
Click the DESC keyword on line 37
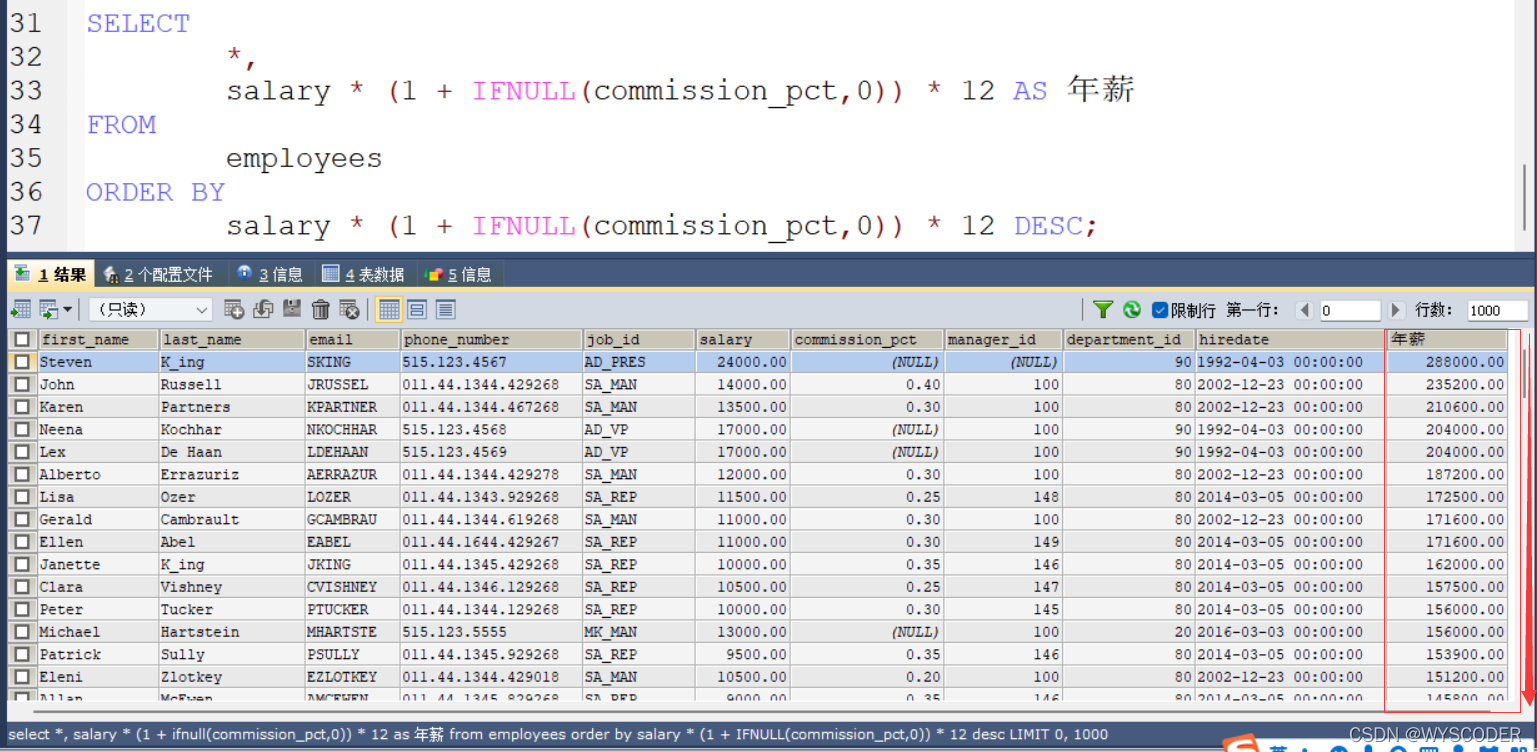pos(1048,226)
